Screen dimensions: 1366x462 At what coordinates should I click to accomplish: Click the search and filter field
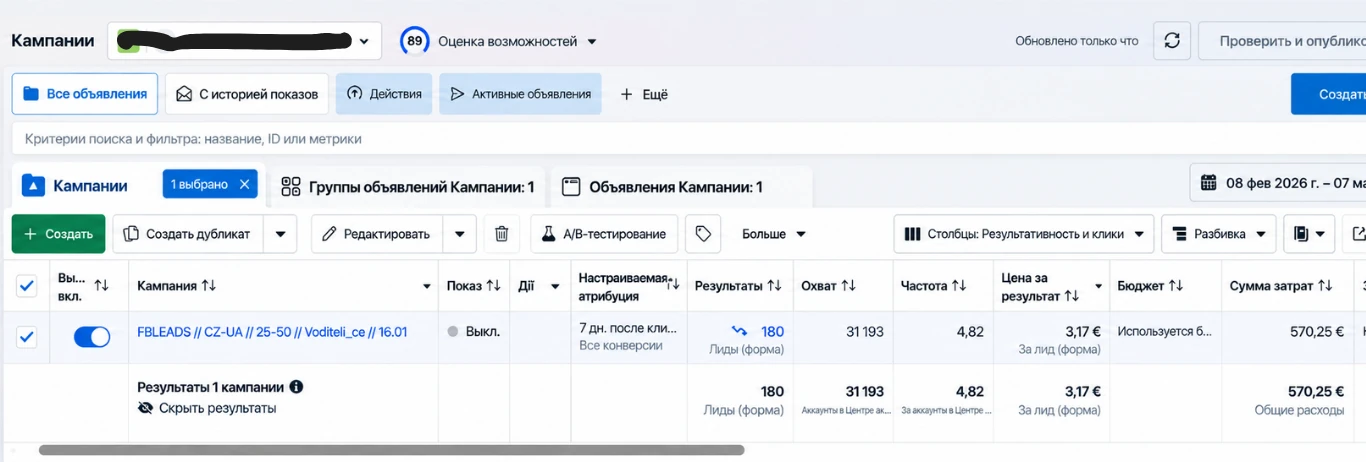click(x=689, y=139)
